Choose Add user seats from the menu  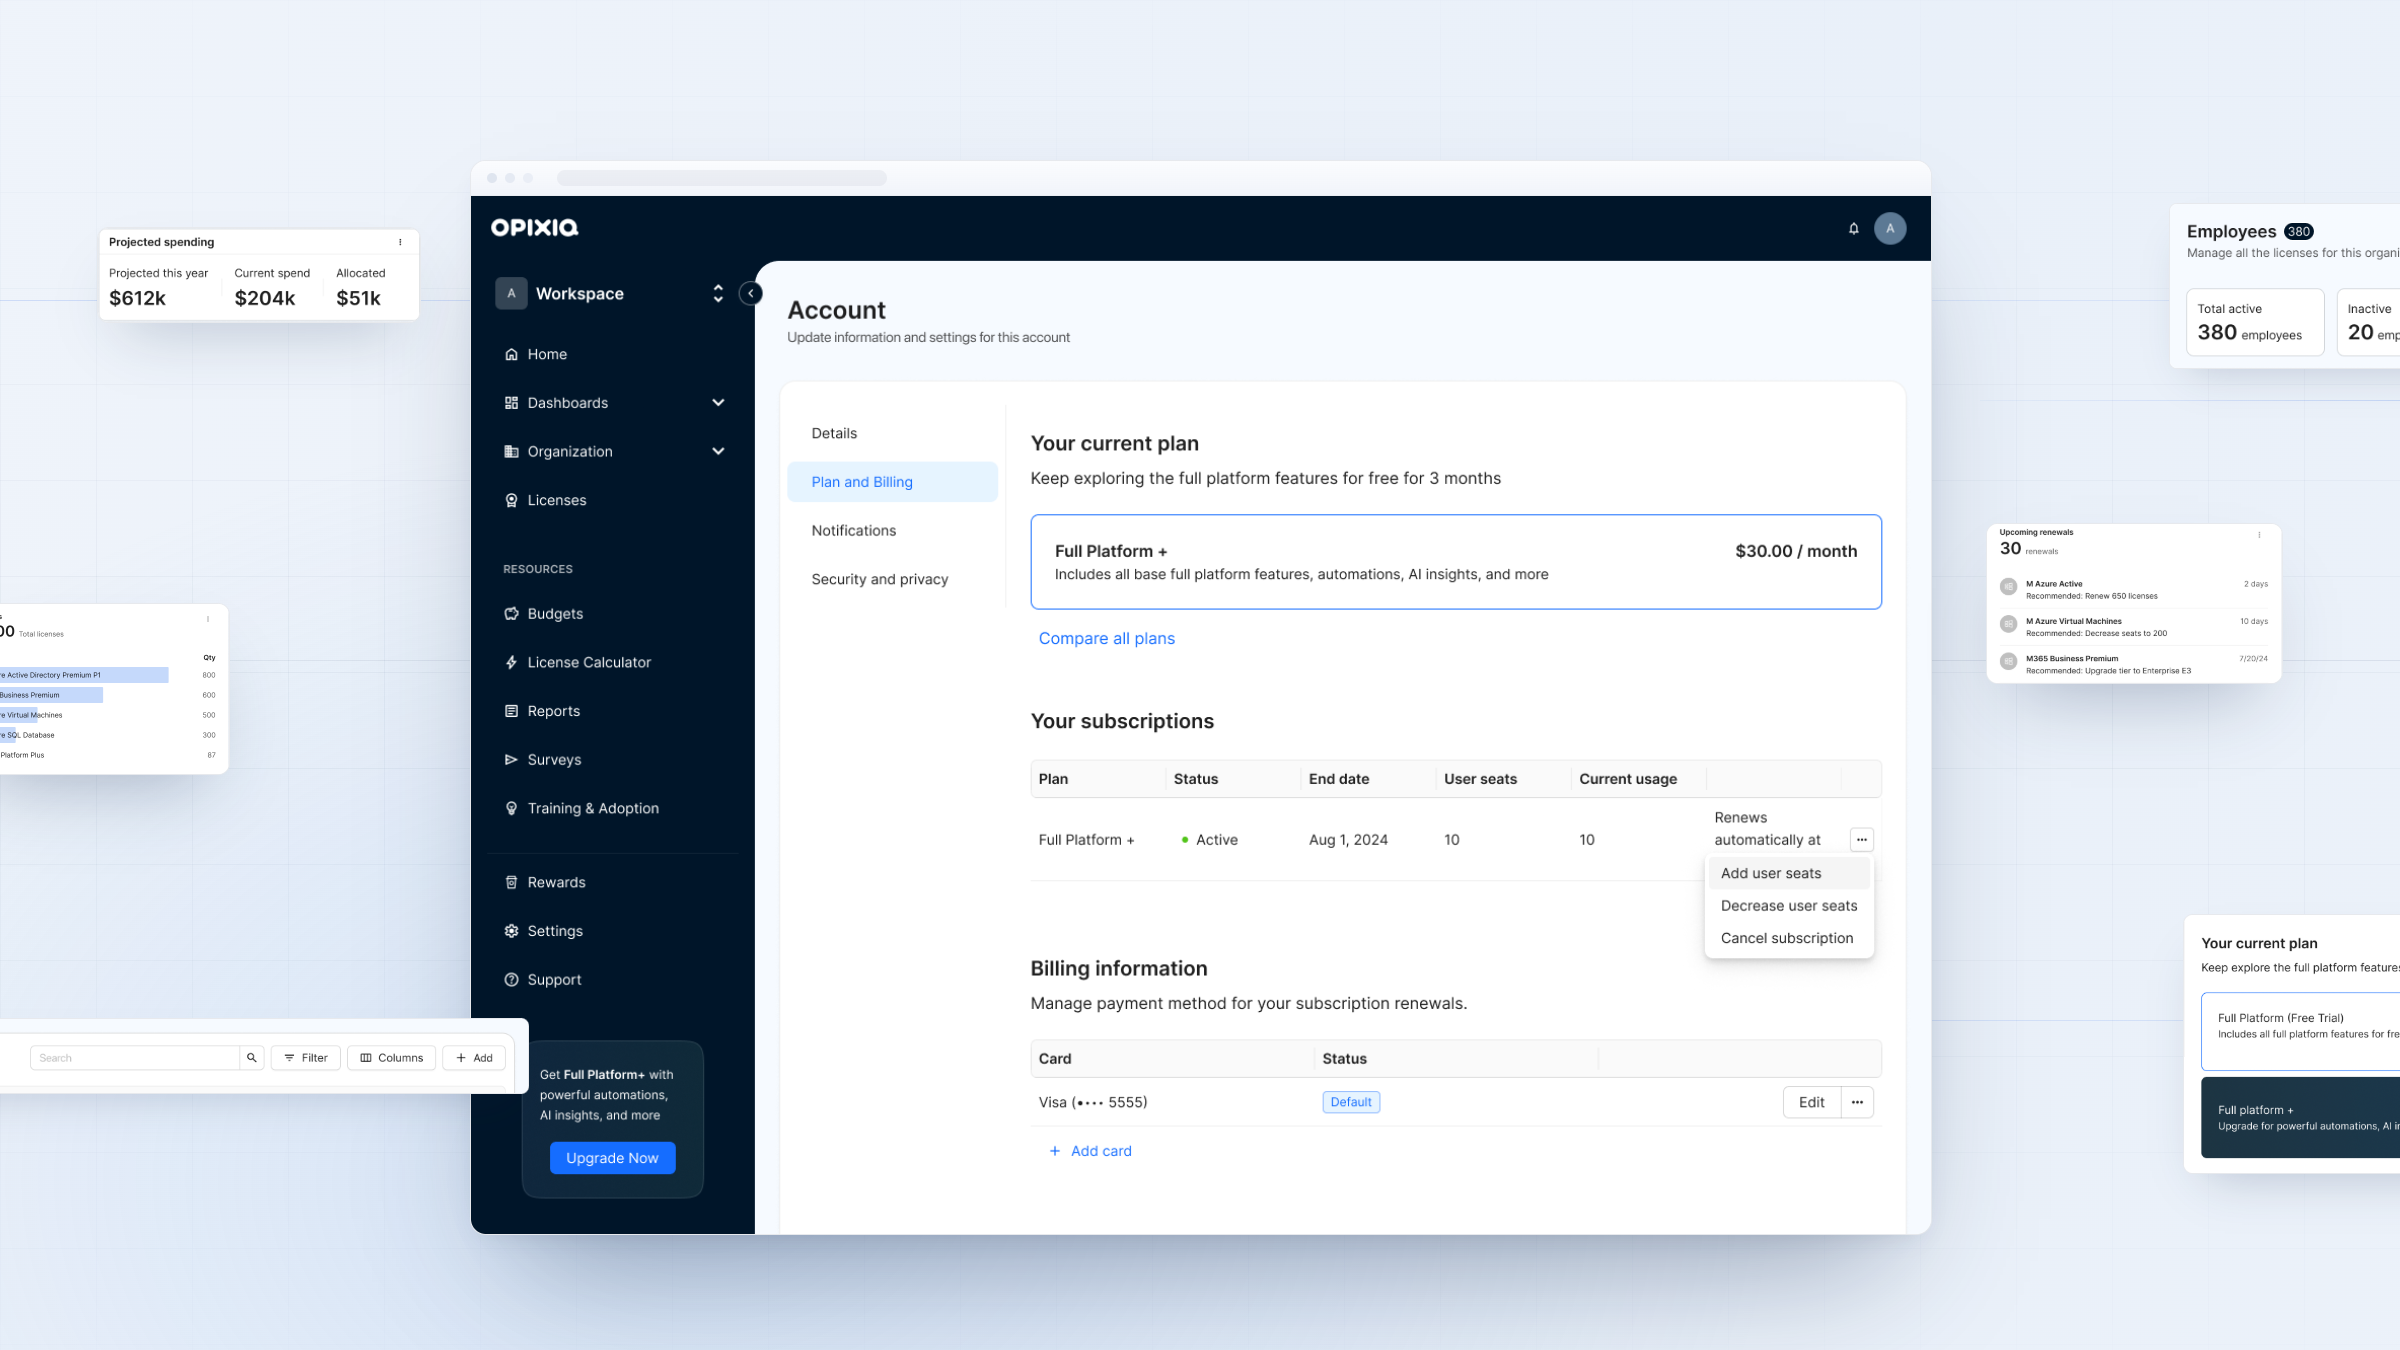pyautogui.click(x=1789, y=873)
